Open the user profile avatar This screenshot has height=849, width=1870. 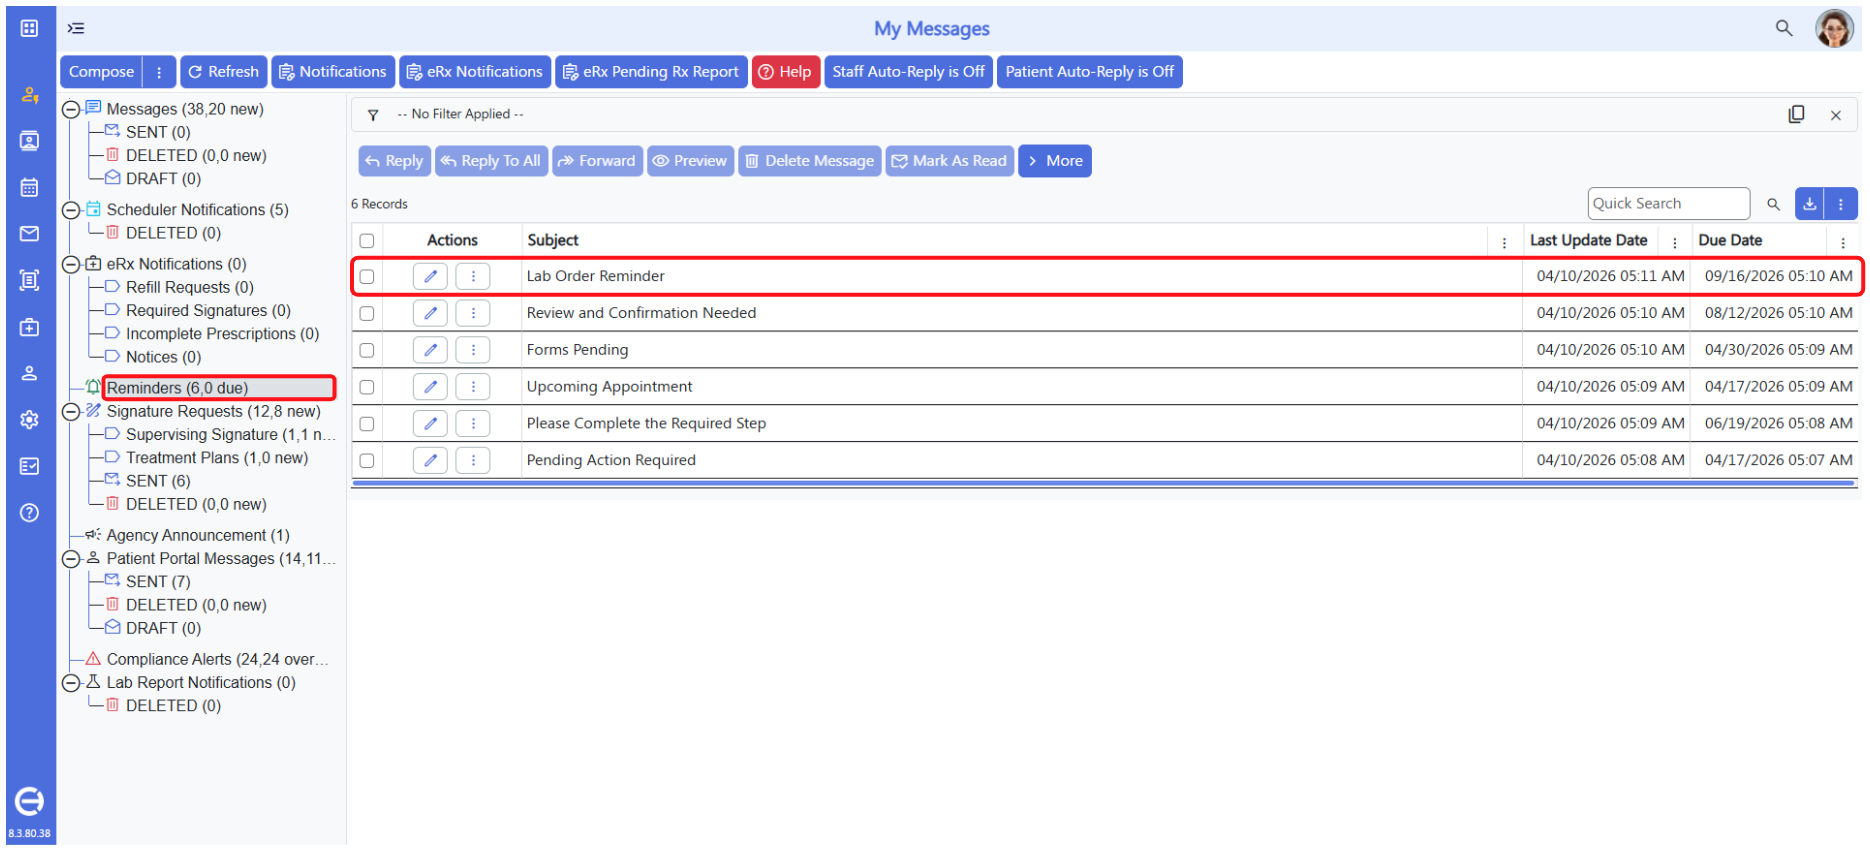click(x=1834, y=28)
